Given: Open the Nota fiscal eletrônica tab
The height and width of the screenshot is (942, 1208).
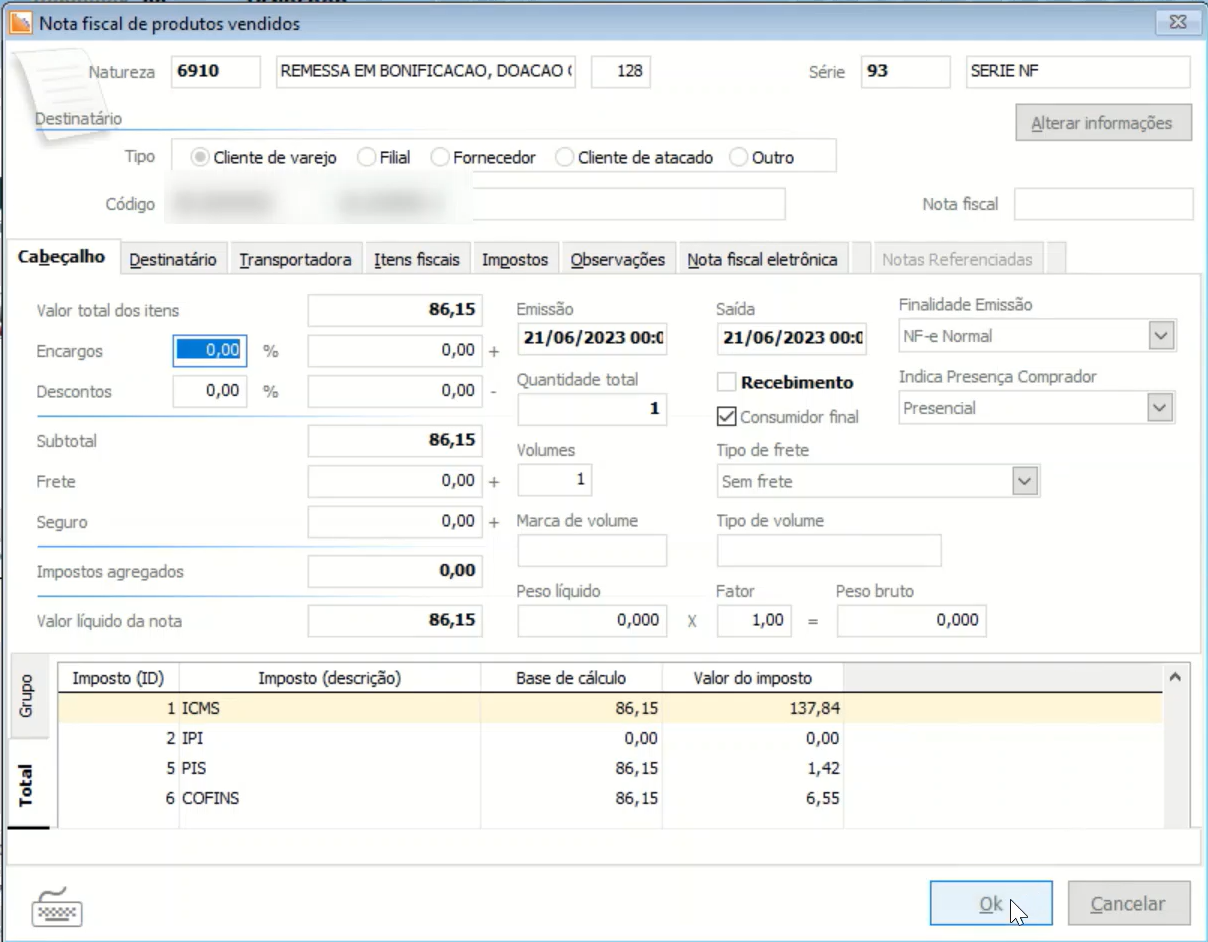Looking at the screenshot, I should coord(763,260).
